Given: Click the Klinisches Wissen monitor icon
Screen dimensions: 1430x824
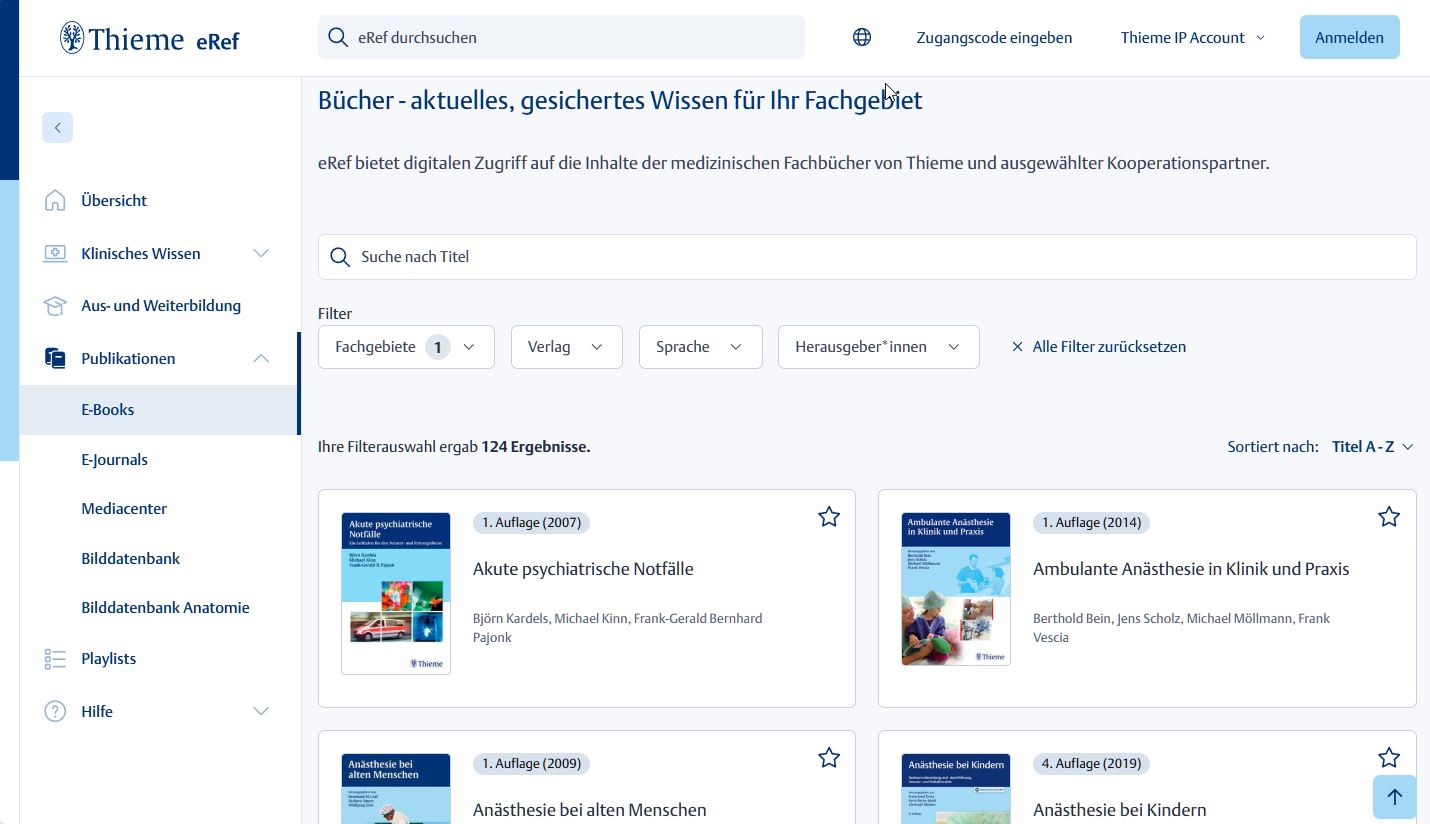Looking at the screenshot, I should [x=55, y=253].
